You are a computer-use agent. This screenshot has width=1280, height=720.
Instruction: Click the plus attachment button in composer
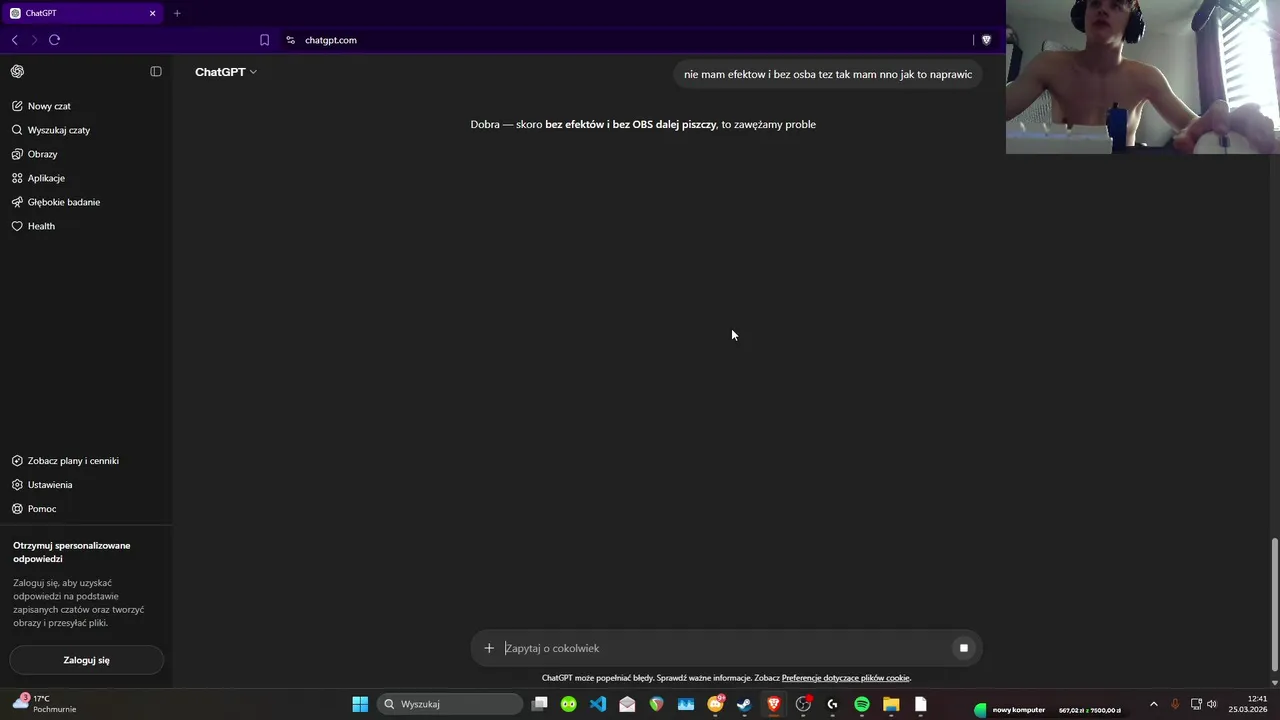(x=489, y=648)
